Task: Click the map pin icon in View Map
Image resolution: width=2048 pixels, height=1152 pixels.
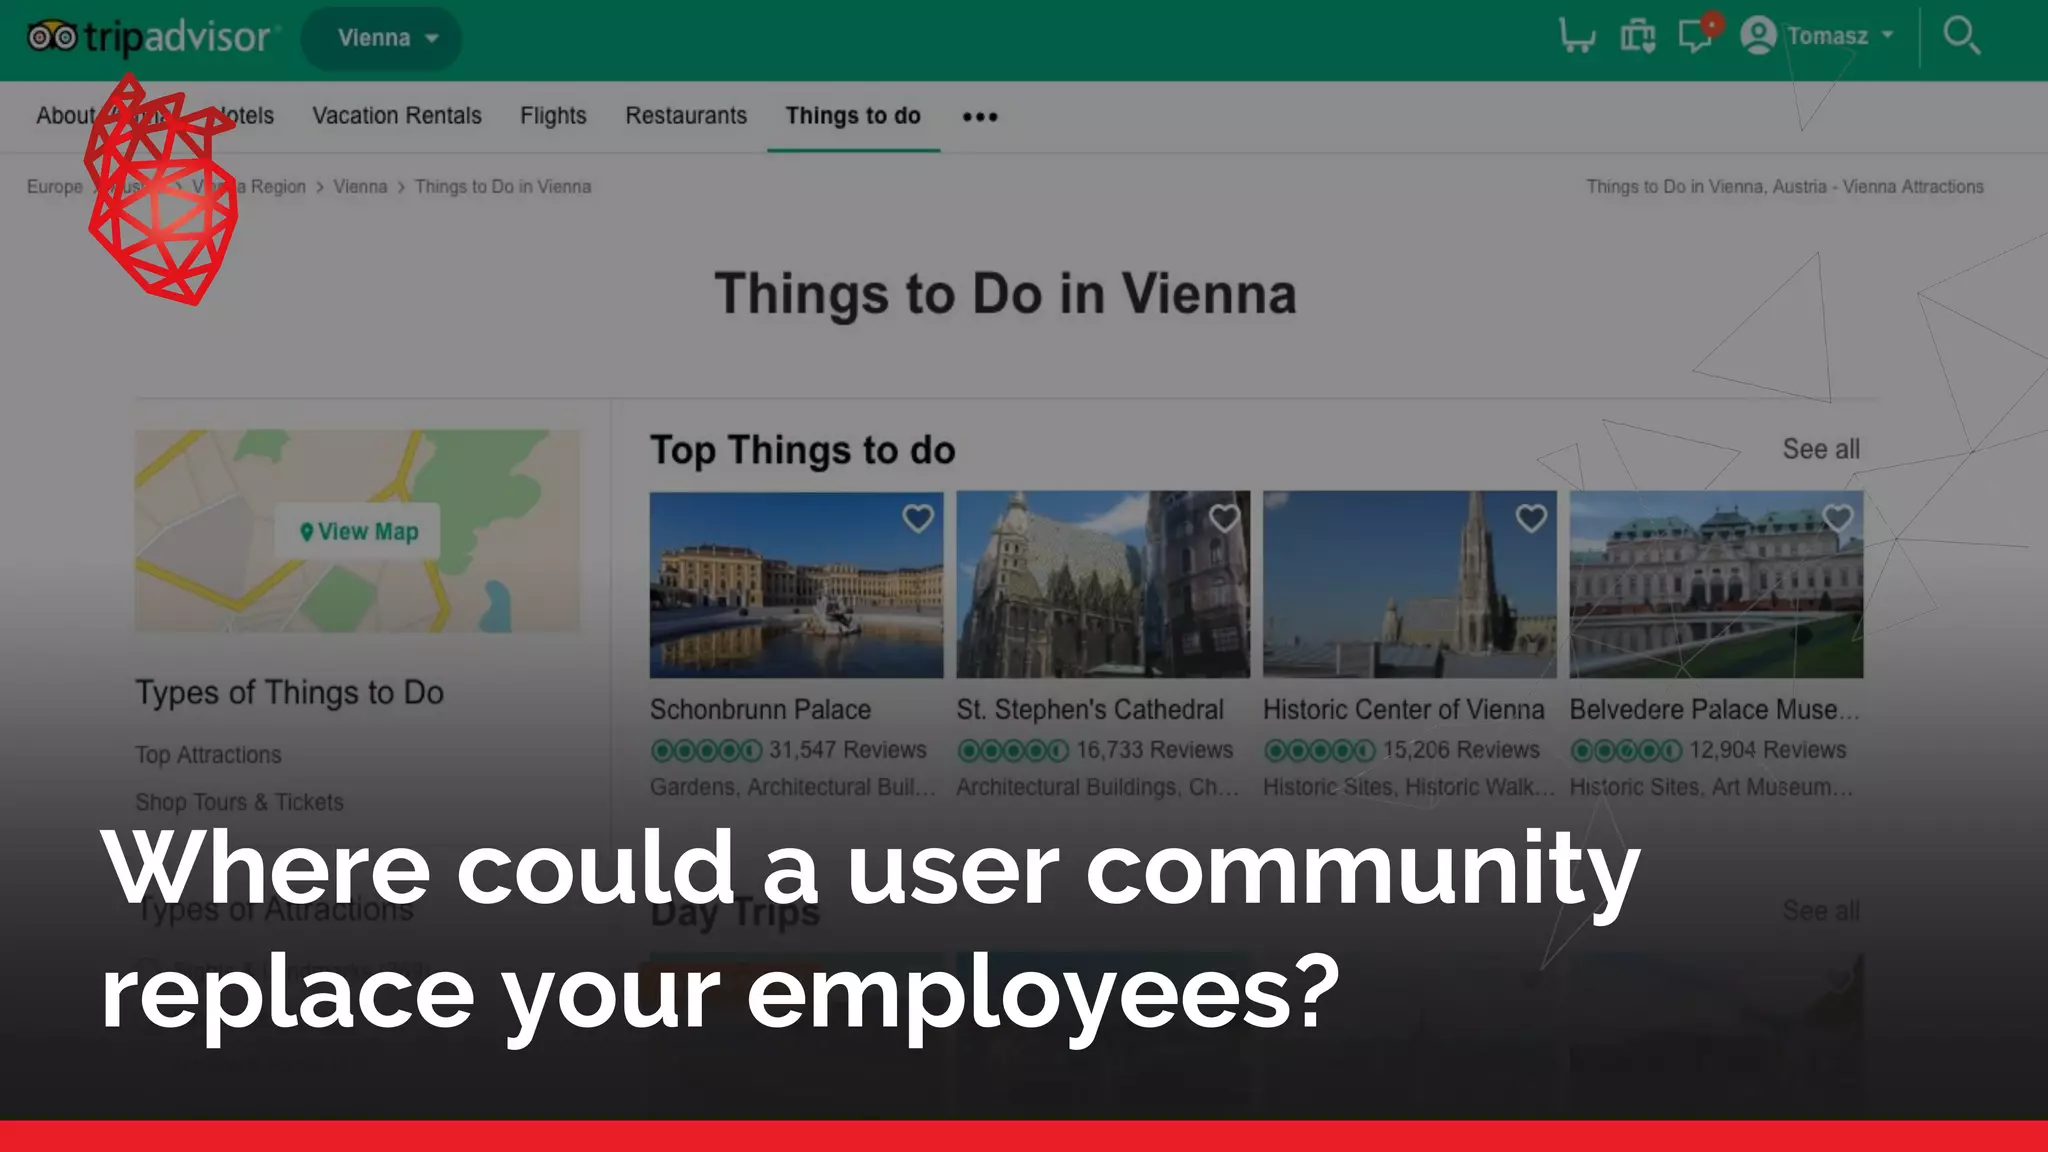Action: click(x=307, y=532)
